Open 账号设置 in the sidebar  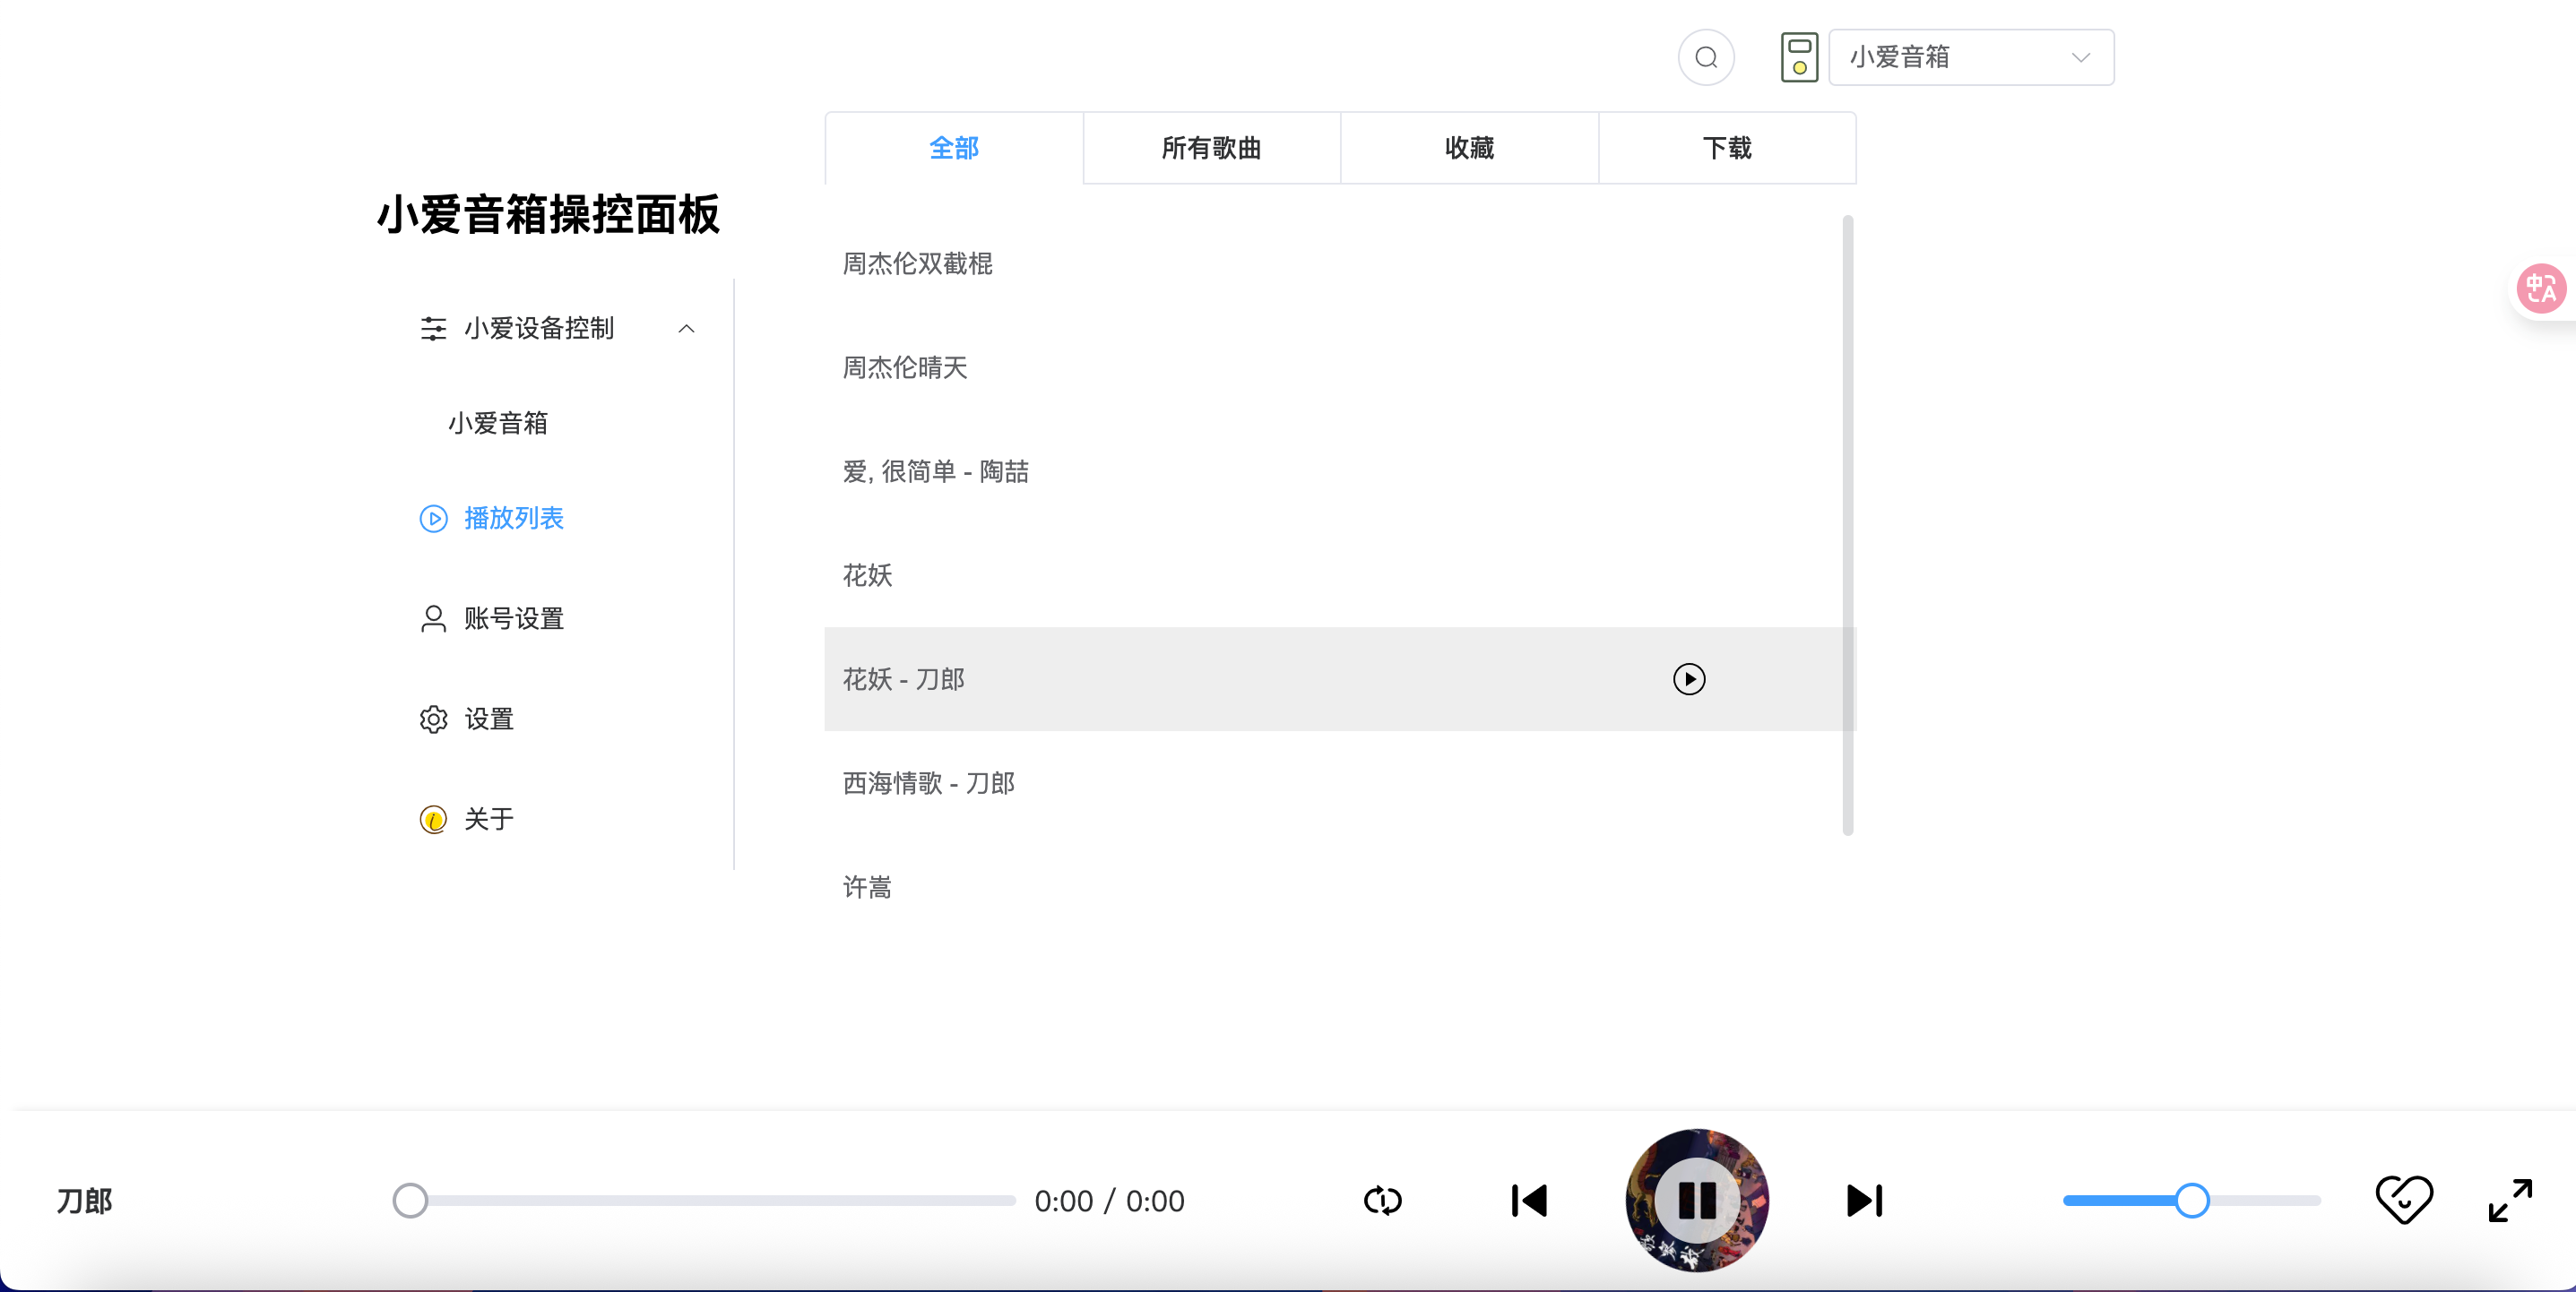513,619
